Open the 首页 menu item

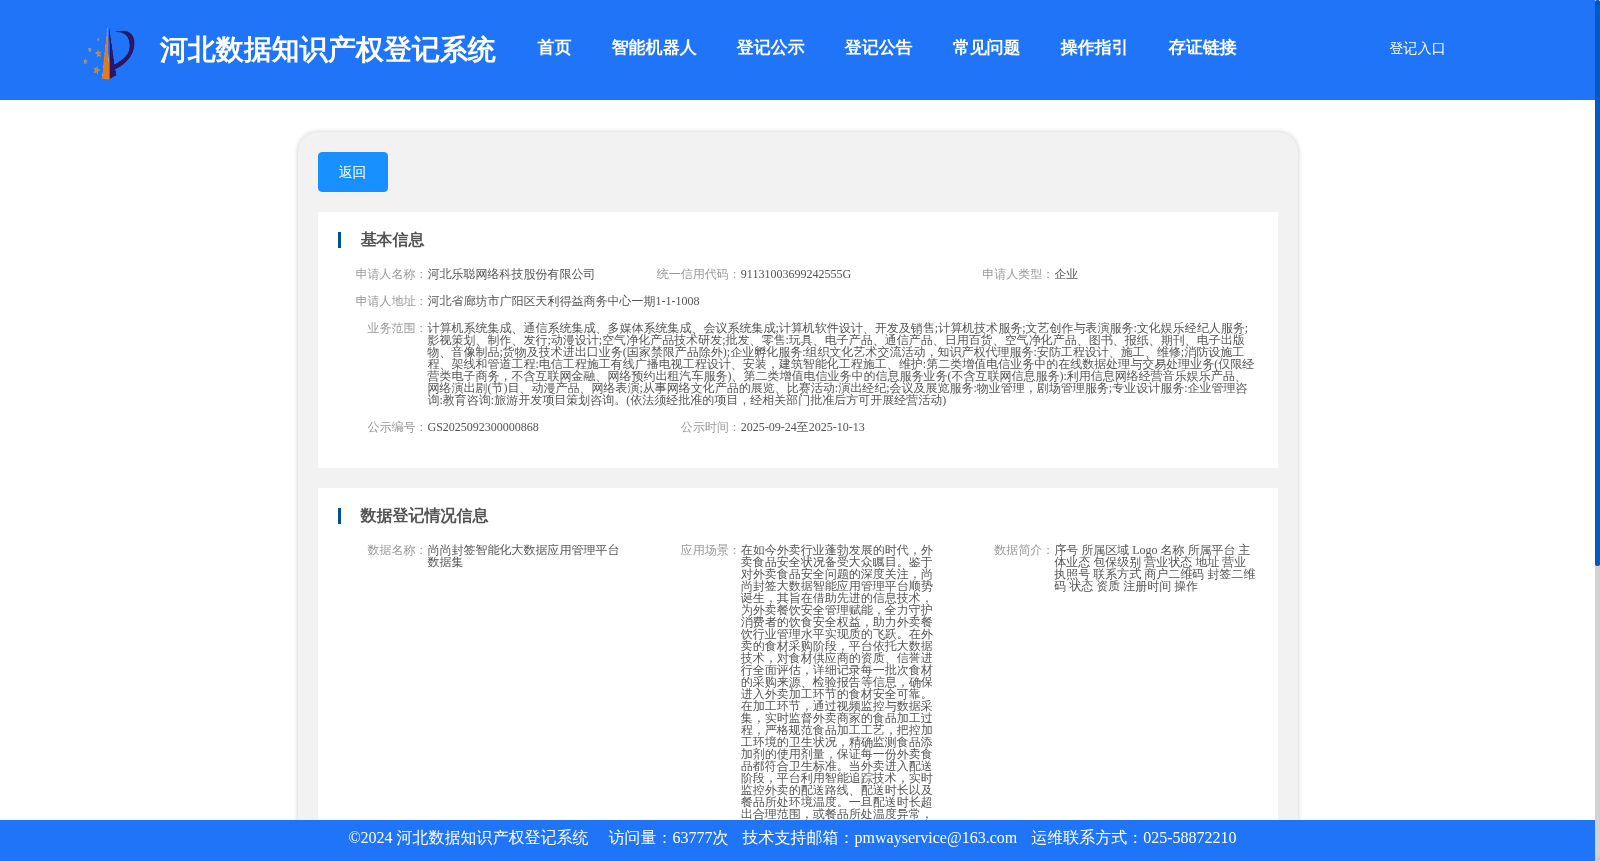coord(554,48)
